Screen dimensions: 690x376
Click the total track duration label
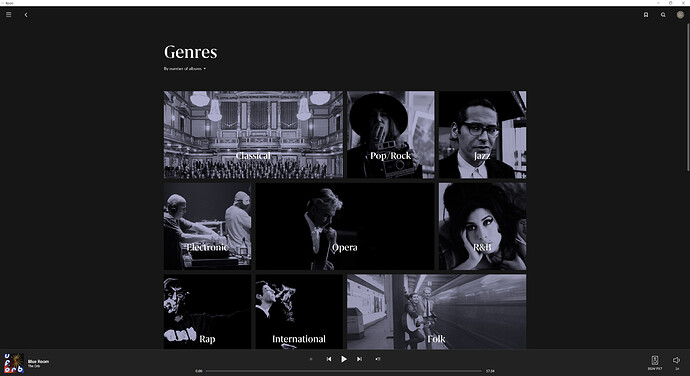tap(490, 371)
